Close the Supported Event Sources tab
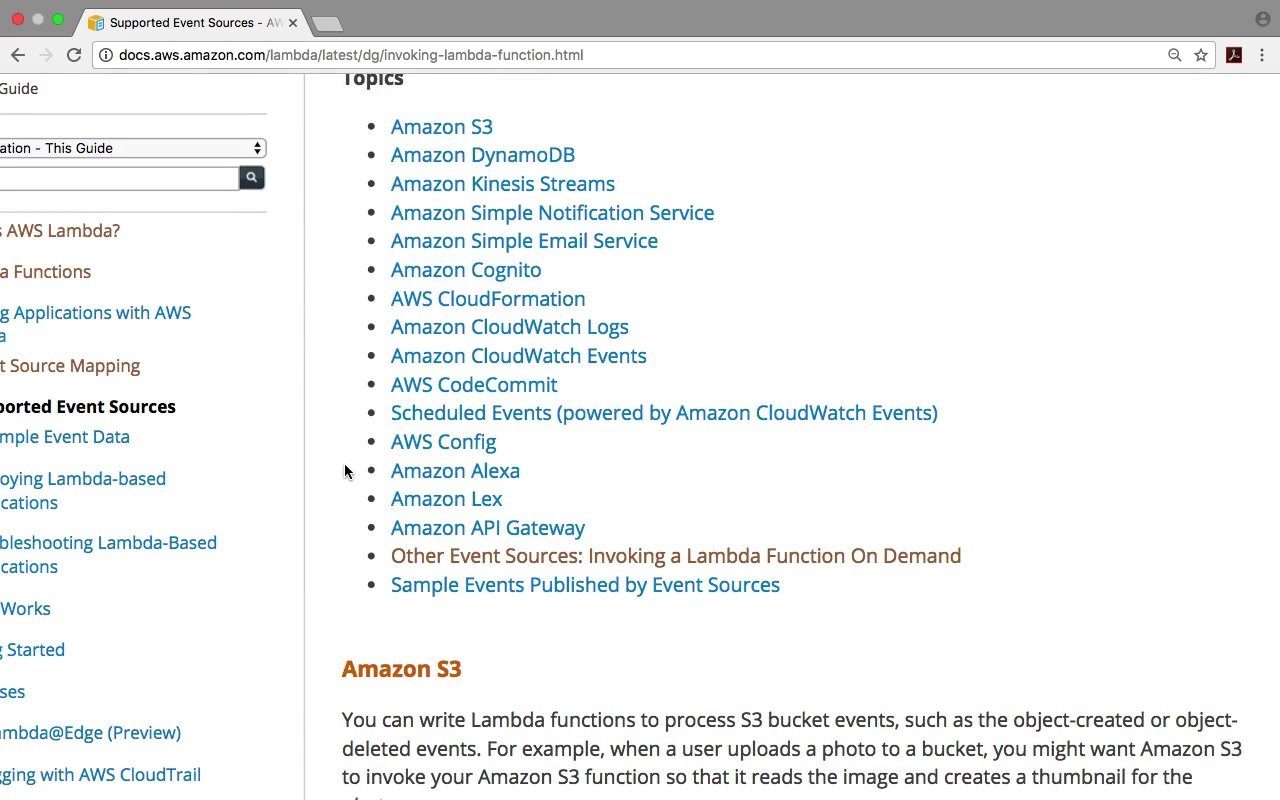This screenshot has width=1280, height=800. pos(293,22)
